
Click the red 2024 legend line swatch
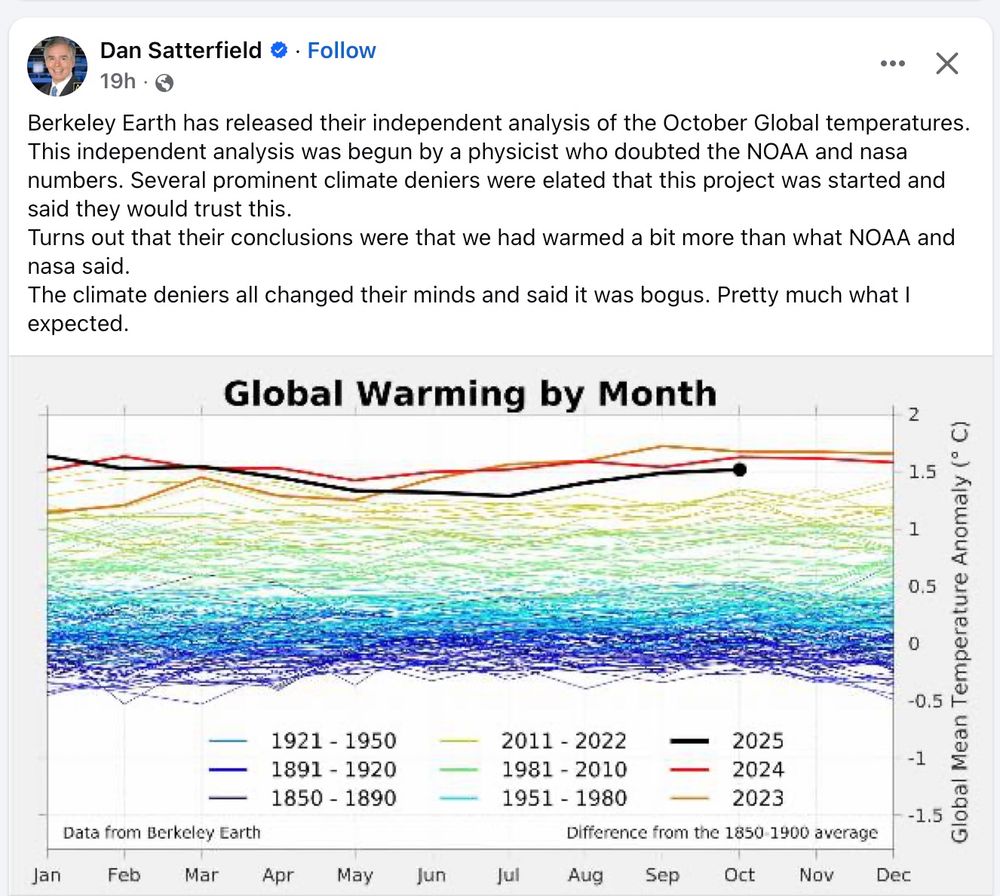688,770
